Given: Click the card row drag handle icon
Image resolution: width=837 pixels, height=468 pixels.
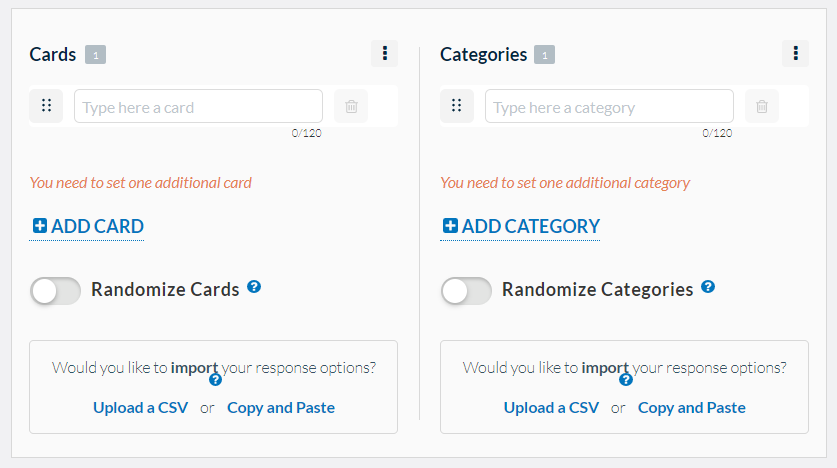Looking at the screenshot, I should [x=46, y=106].
